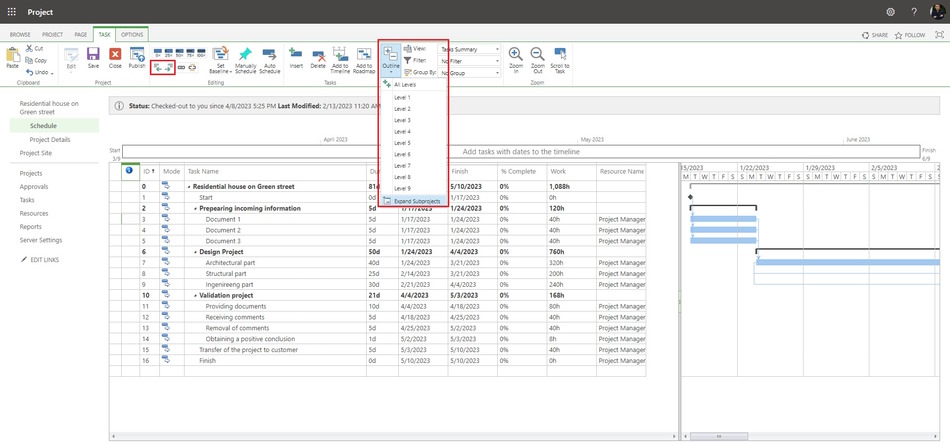Go to Reports in left navigation

(30, 227)
